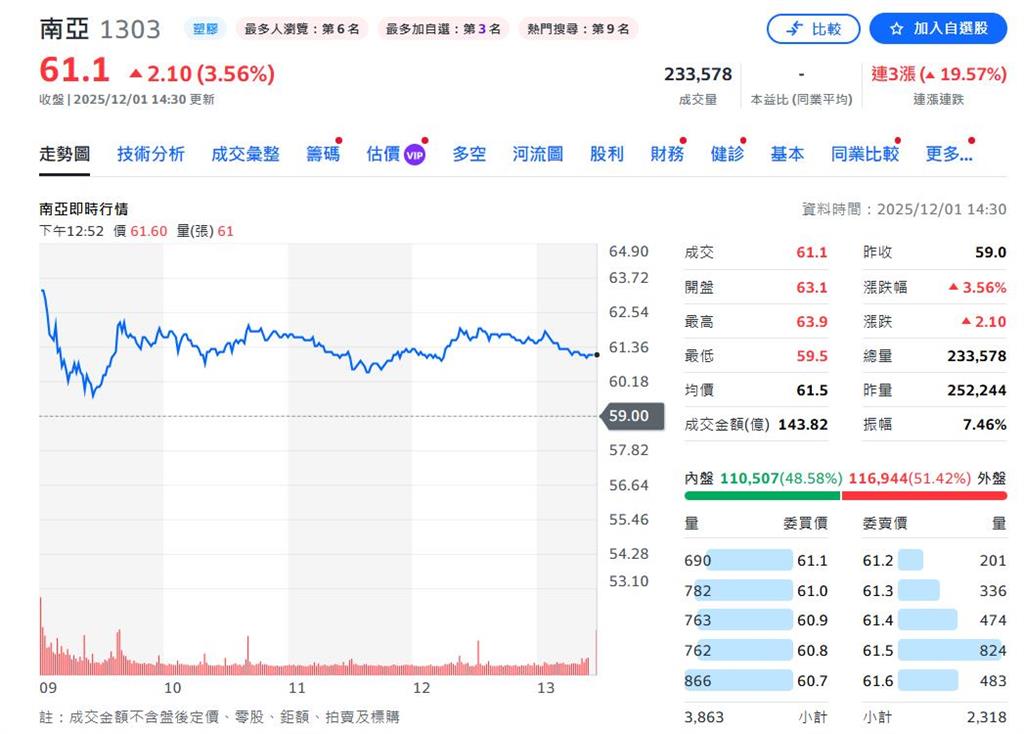Click the VIP badge on the 估價 tab
The height and width of the screenshot is (734, 1024).
click(416, 154)
